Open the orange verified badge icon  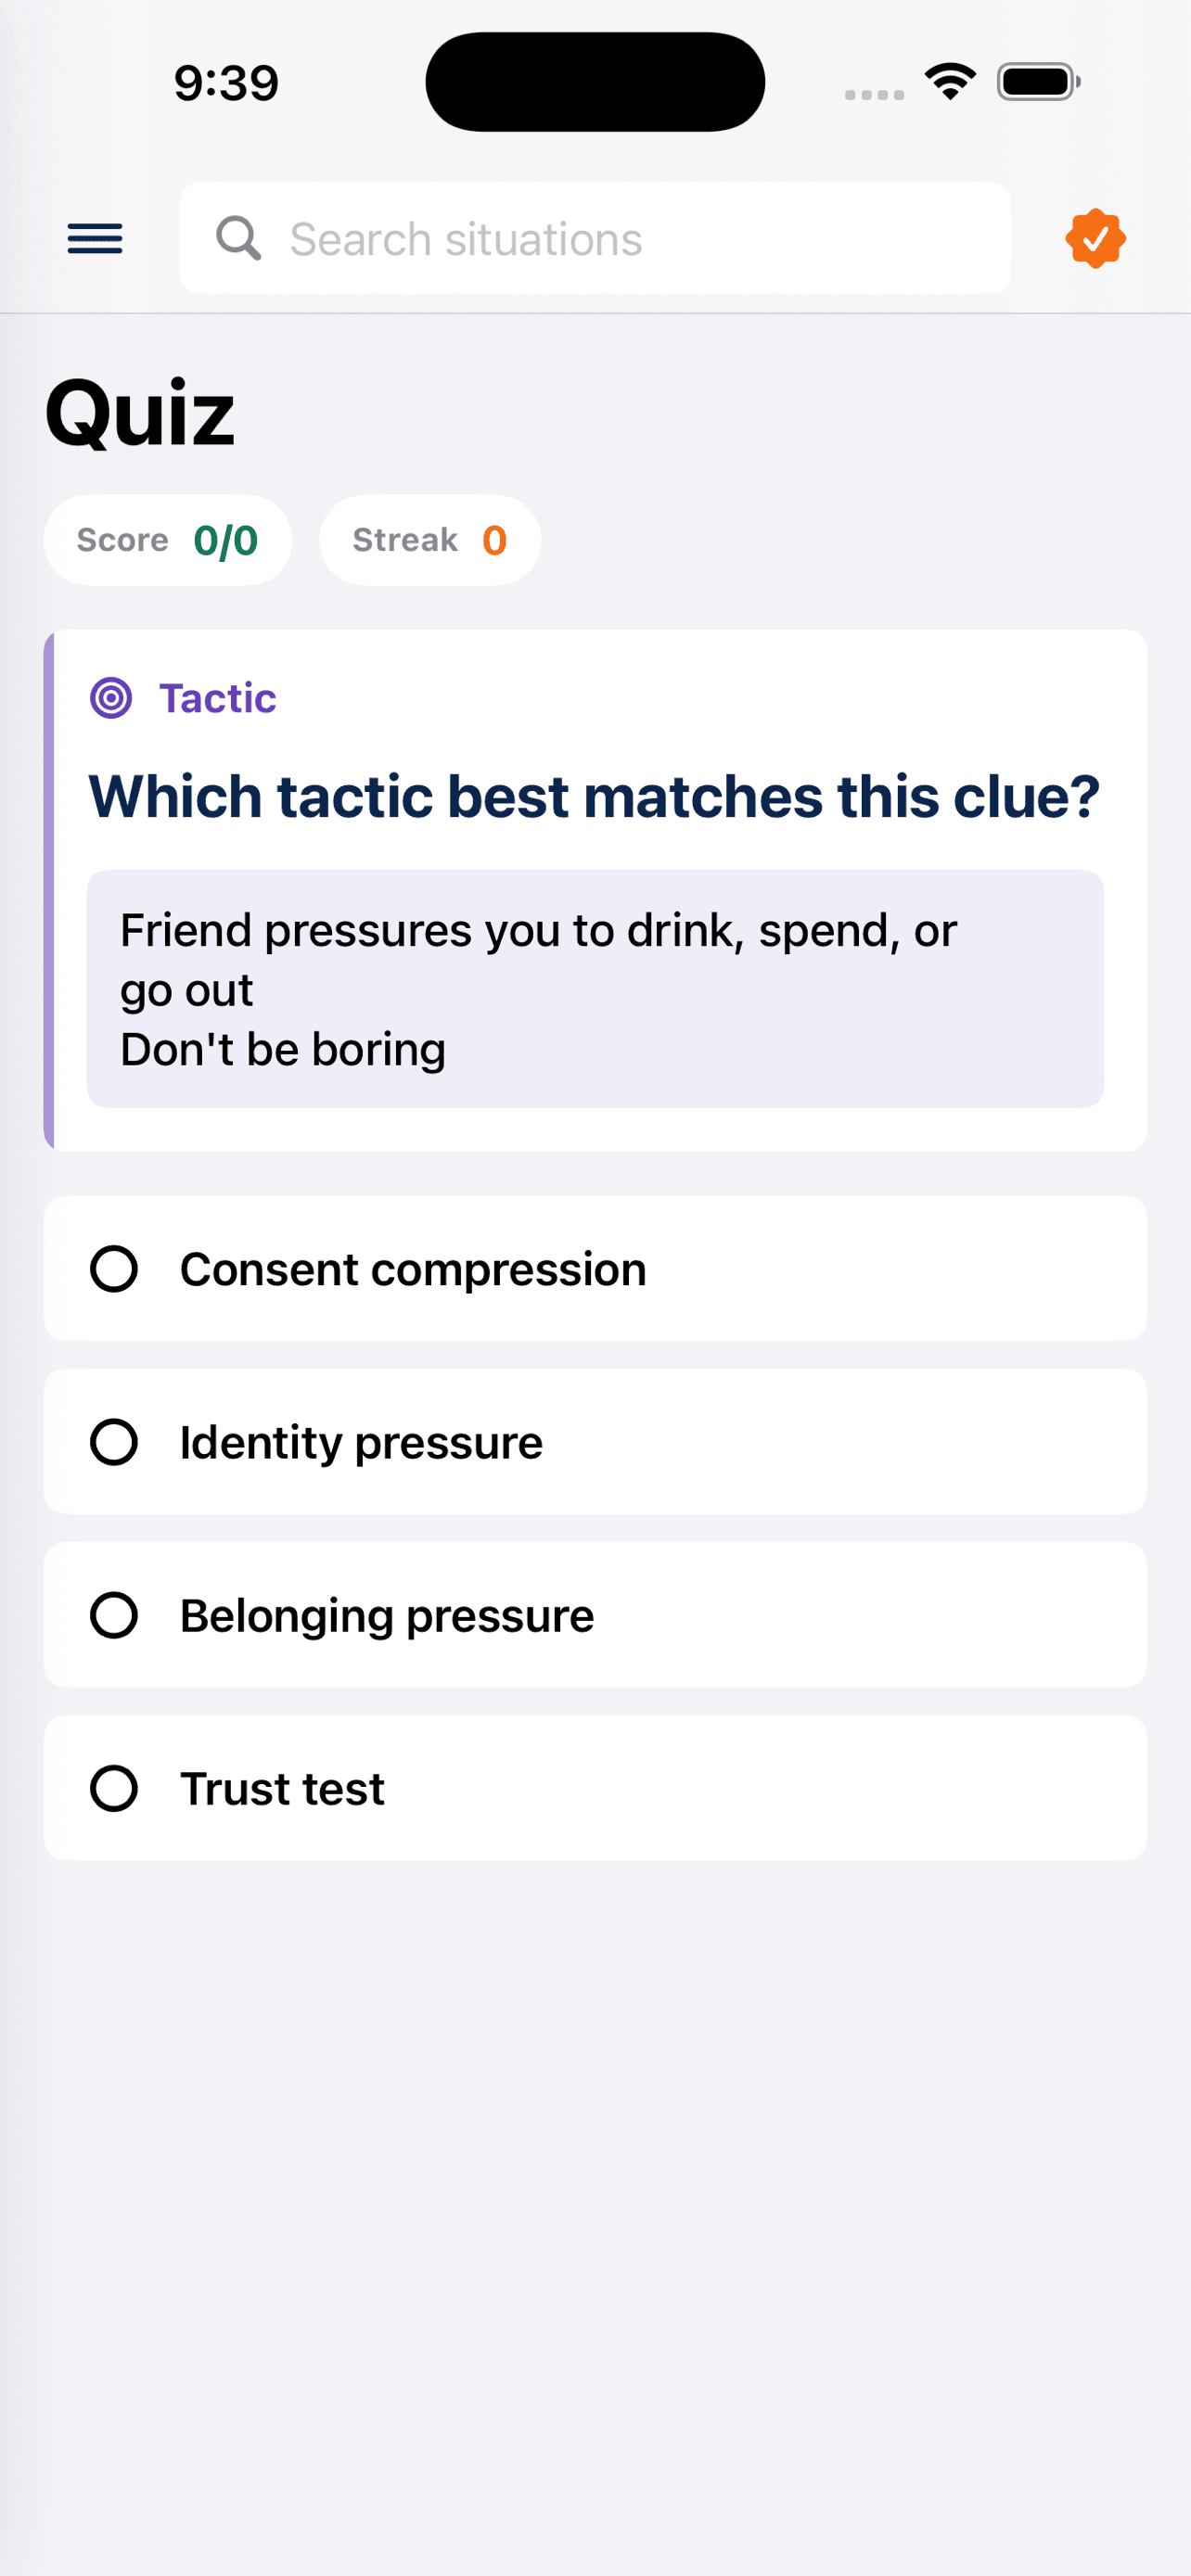coord(1095,238)
